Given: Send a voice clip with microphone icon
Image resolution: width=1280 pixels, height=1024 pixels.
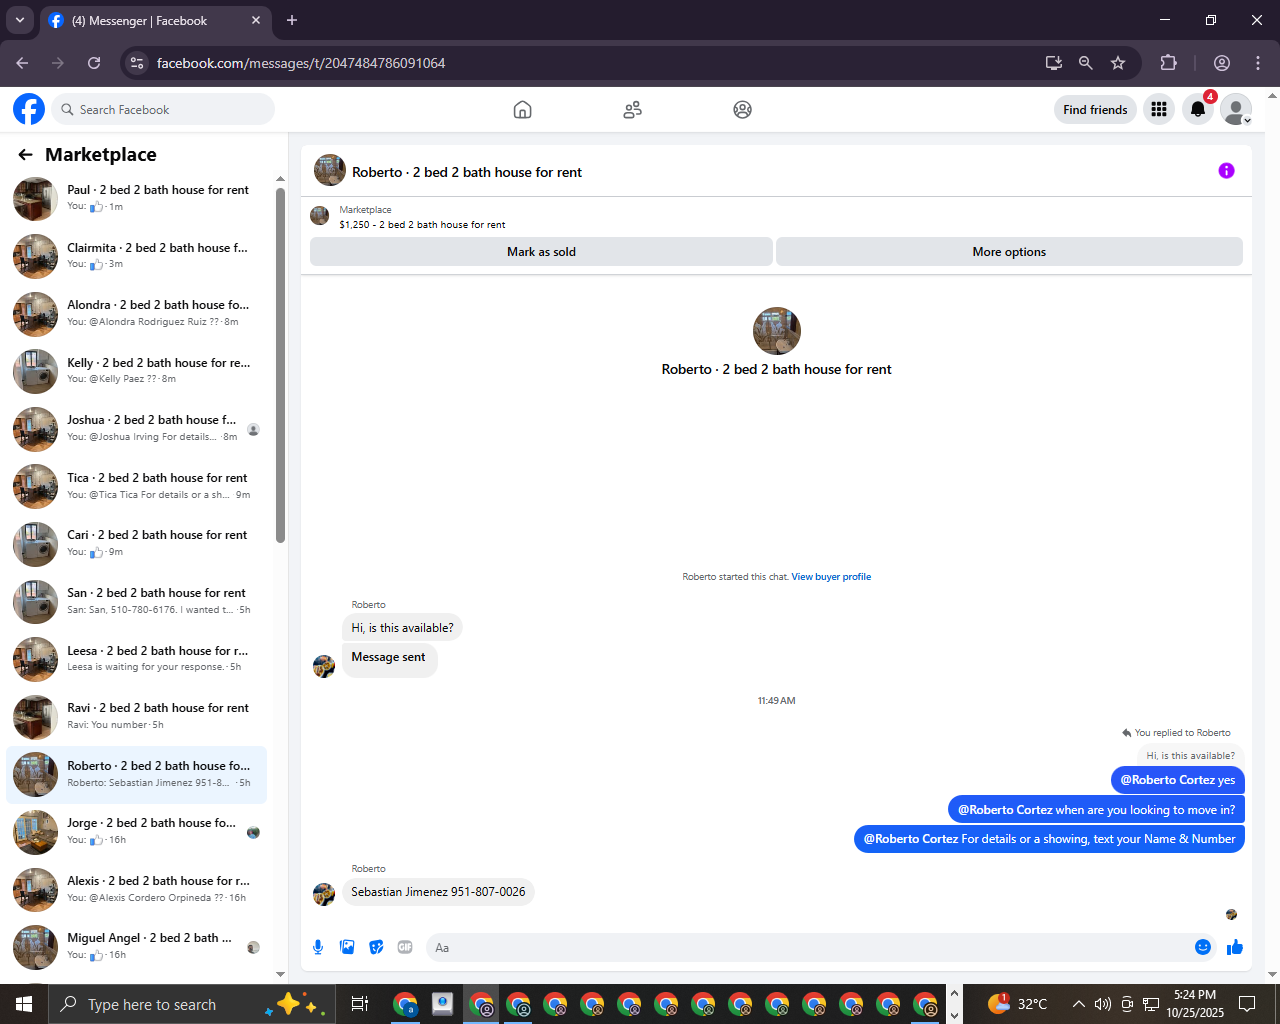Looking at the screenshot, I should 318,947.
